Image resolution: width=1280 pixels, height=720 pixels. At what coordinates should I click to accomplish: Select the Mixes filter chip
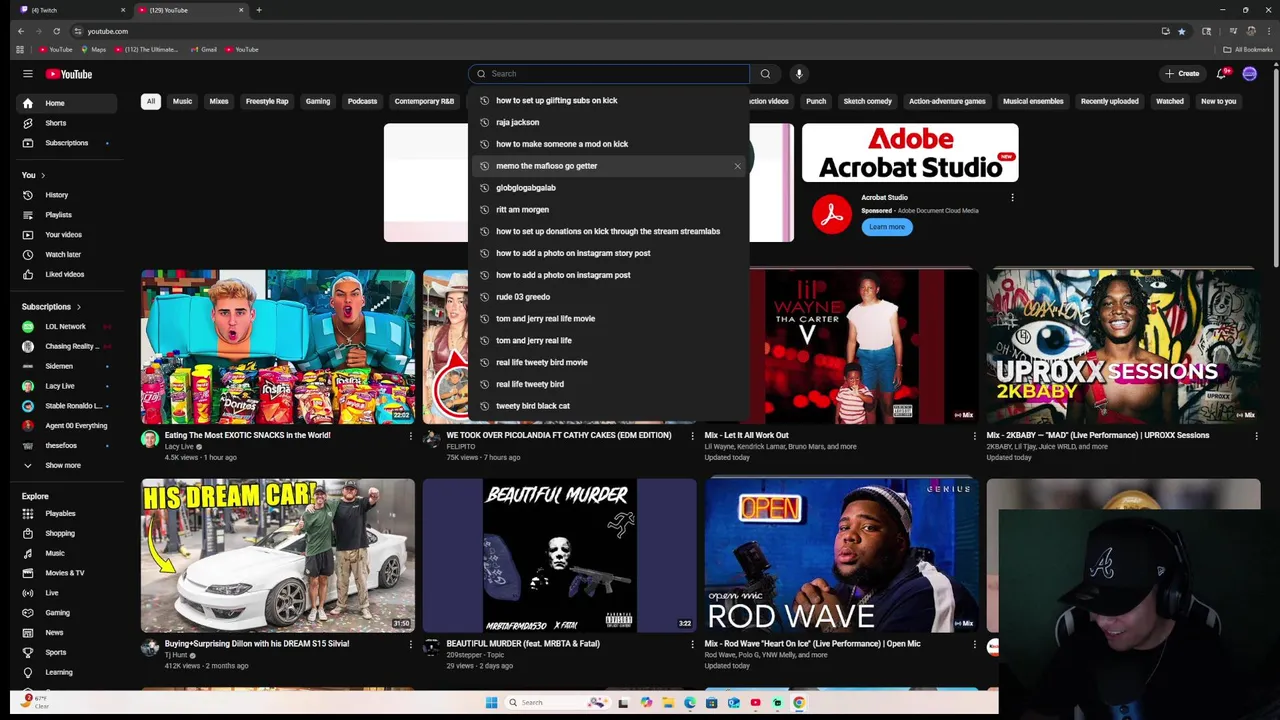[219, 101]
